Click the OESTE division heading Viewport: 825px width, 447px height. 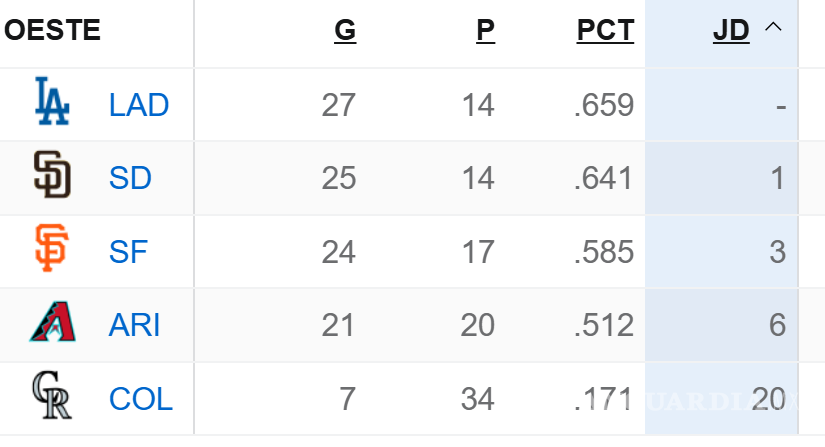53,31
